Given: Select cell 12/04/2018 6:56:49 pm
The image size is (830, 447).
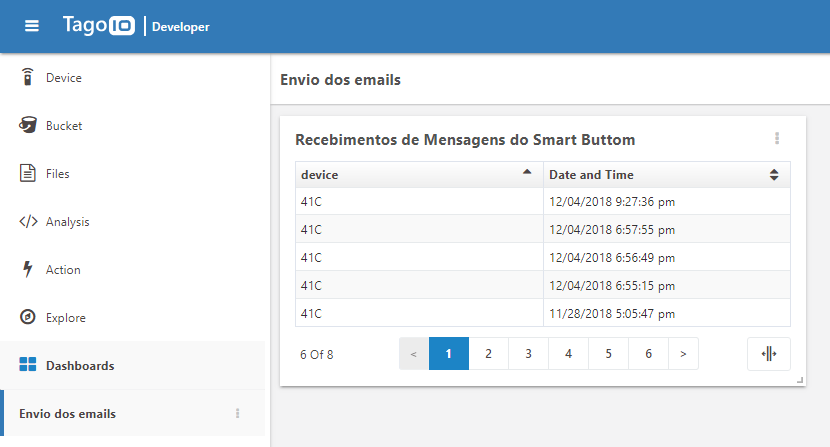Looking at the screenshot, I should (x=666, y=257).
